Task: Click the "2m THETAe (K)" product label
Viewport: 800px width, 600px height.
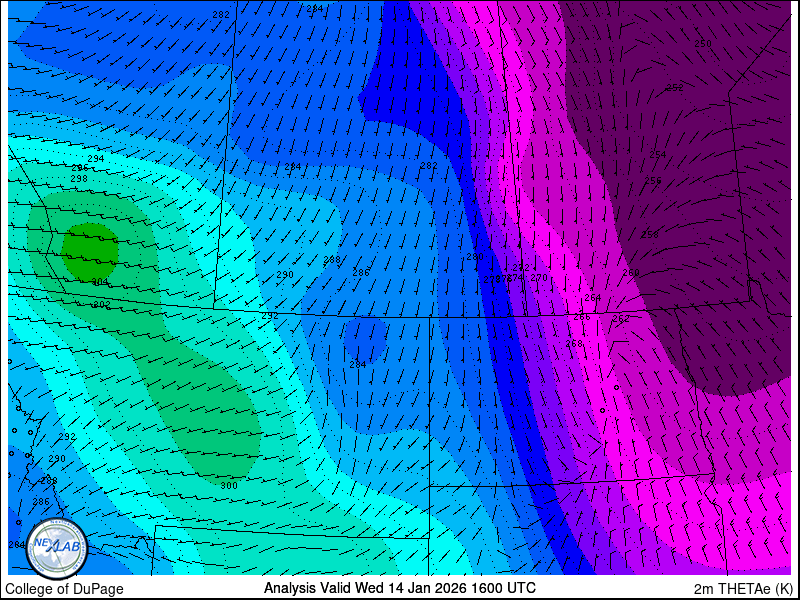Action: pyautogui.click(x=744, y=588)
